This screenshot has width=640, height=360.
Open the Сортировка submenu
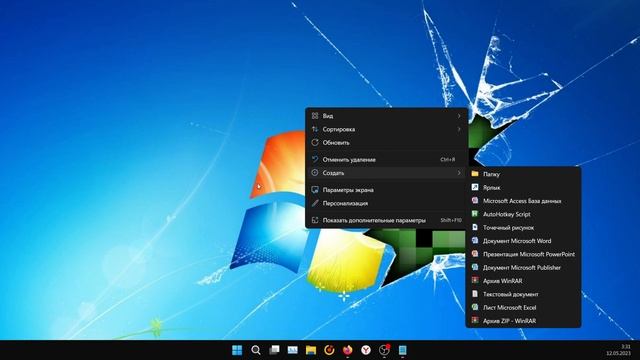(x=387, y=129)
